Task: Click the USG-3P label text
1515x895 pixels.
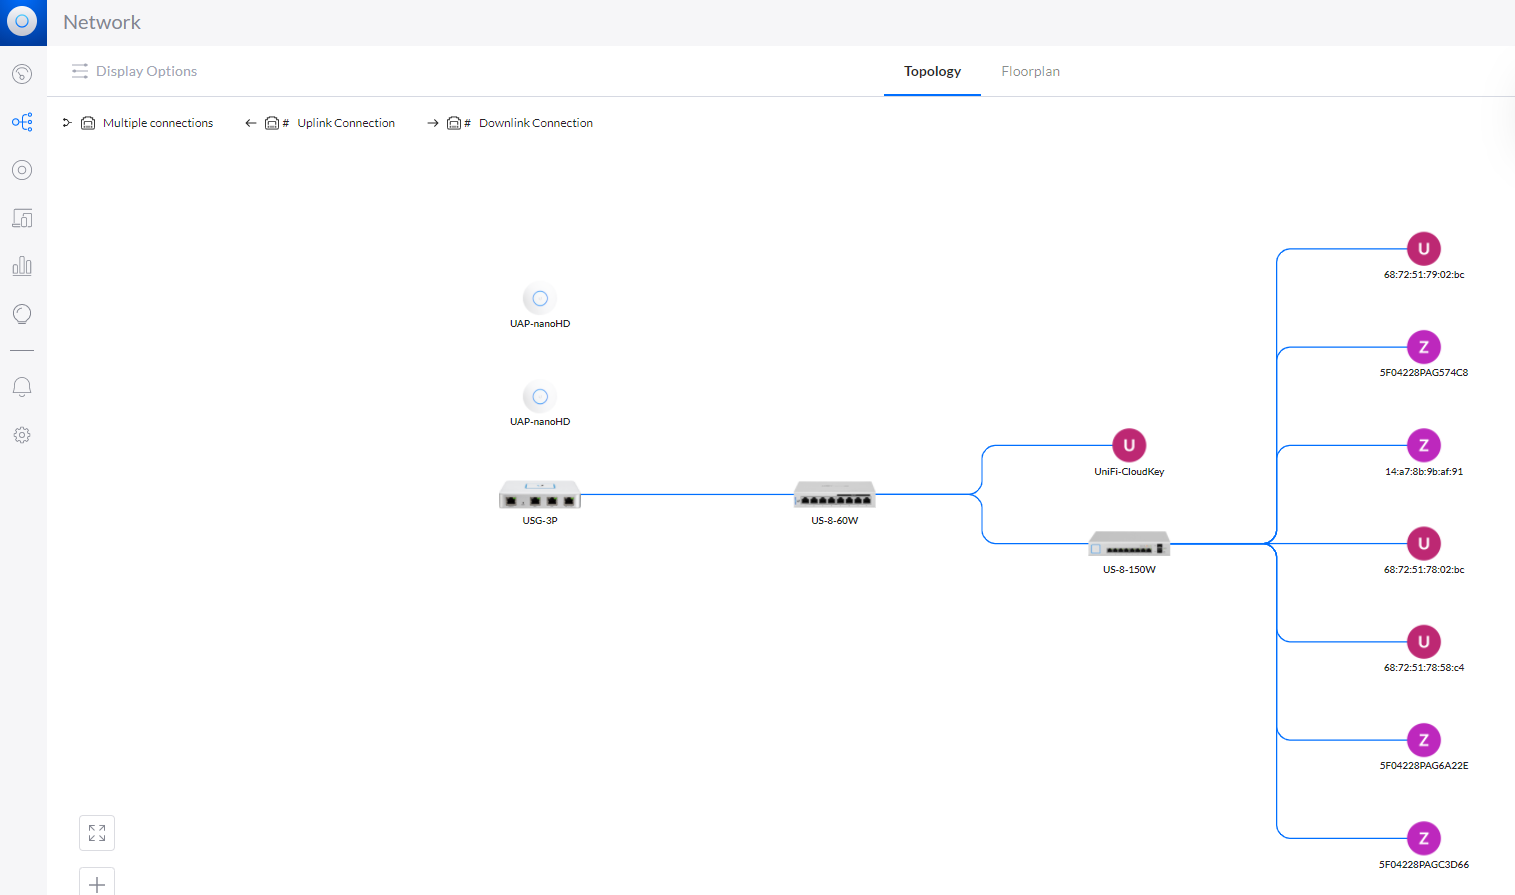Action: [x=540, y=521]
